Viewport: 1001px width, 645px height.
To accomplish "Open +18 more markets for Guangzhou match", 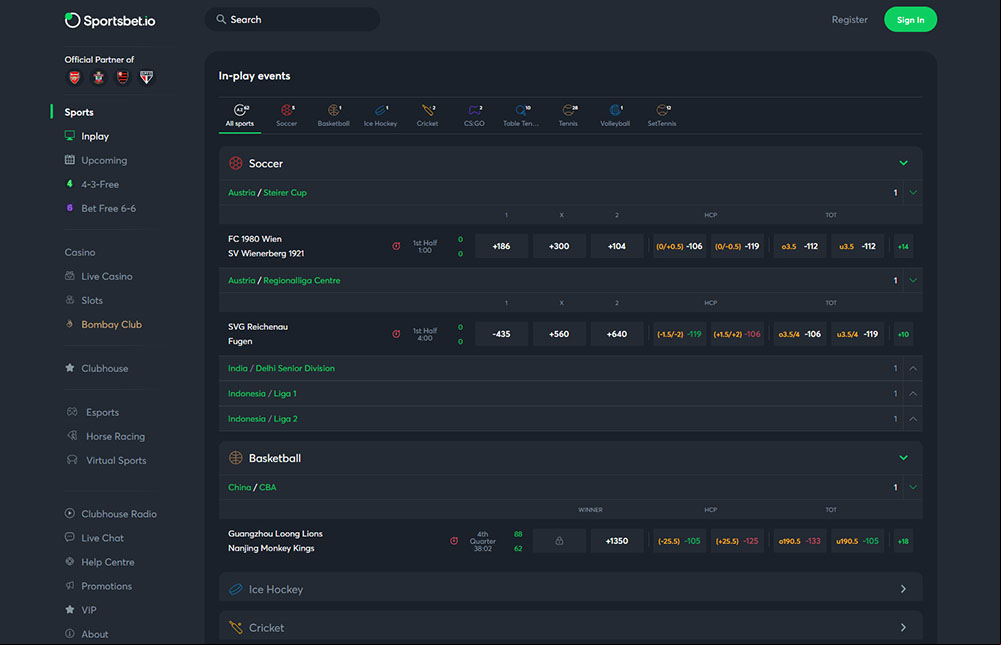I will tap(903, 542).
